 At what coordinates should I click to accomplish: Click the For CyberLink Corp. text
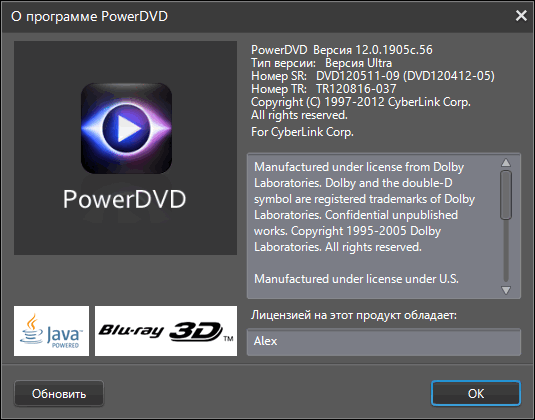[x=302, y=132]
